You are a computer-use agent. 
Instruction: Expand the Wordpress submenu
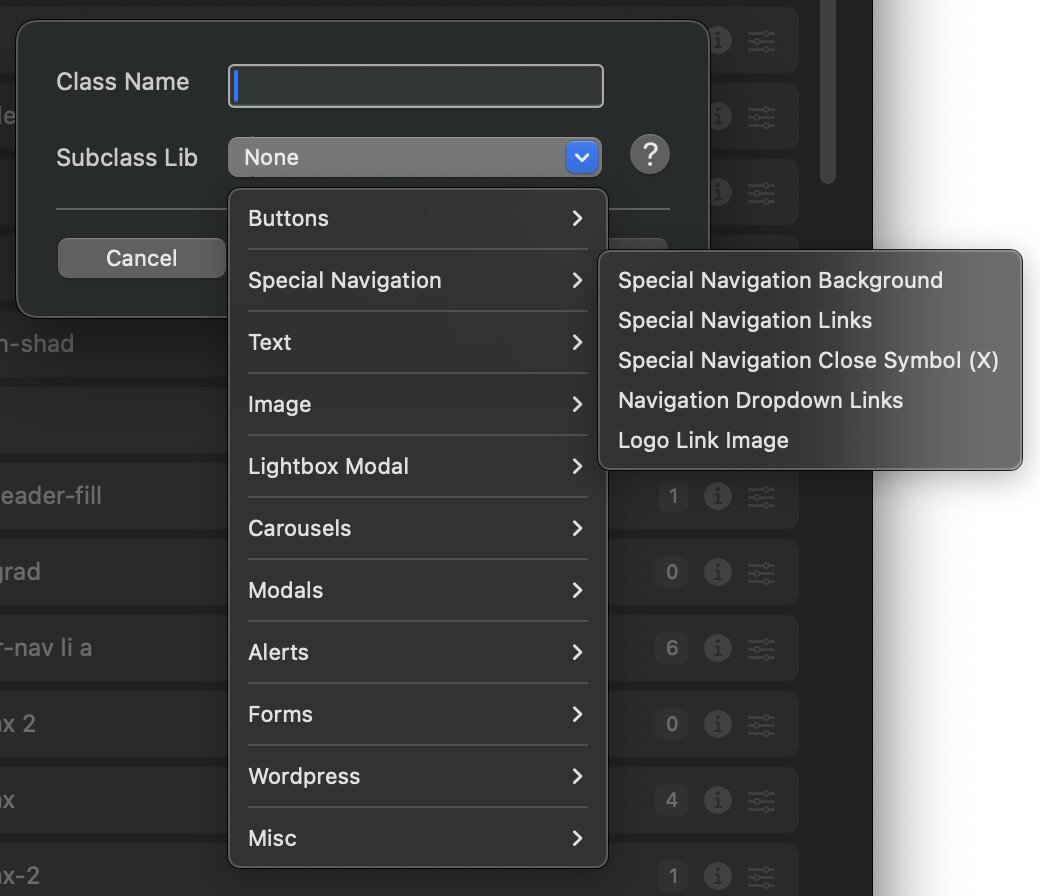coord(416,776)
